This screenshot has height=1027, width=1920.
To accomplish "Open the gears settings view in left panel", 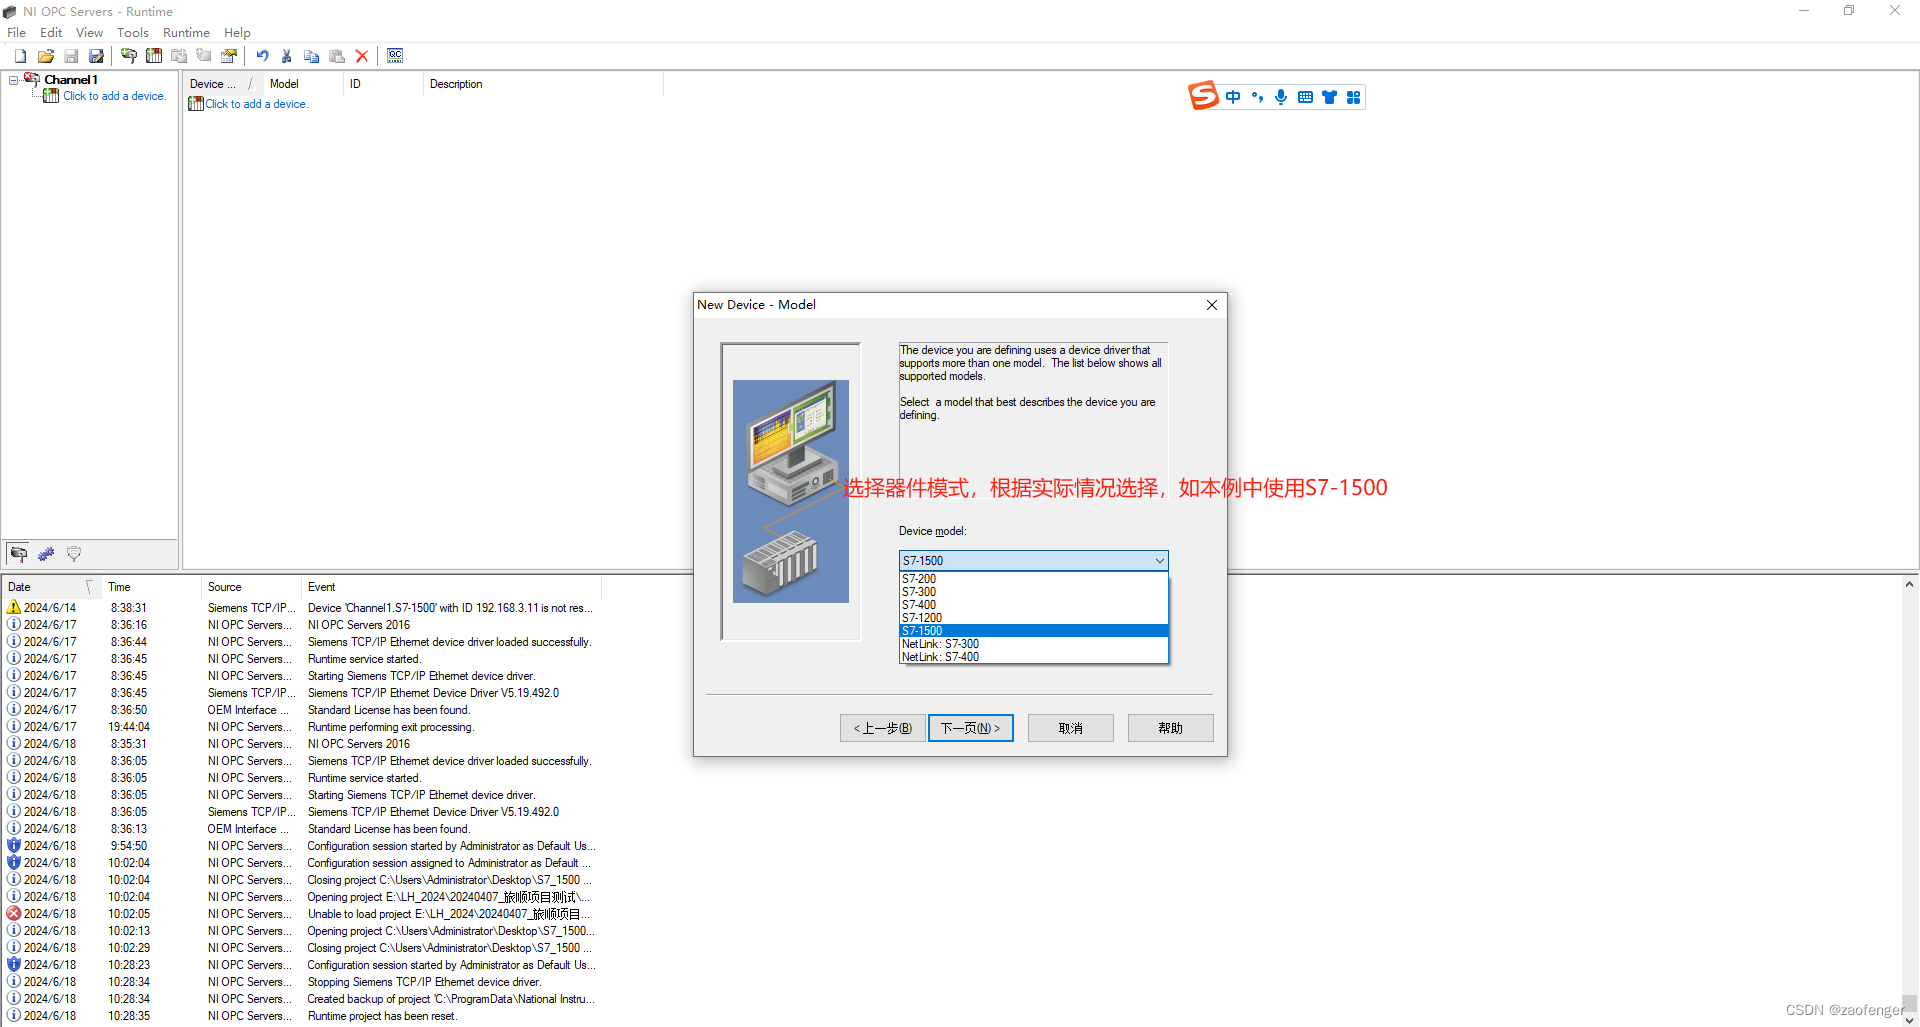I will click(x=46, y=553).
